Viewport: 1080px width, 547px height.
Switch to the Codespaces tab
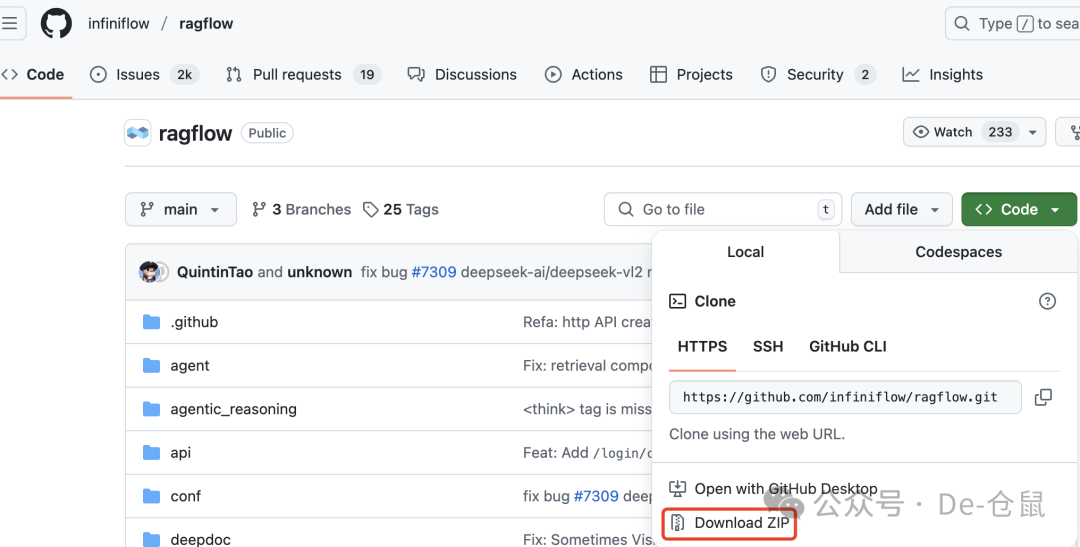[x=958, y=252]
